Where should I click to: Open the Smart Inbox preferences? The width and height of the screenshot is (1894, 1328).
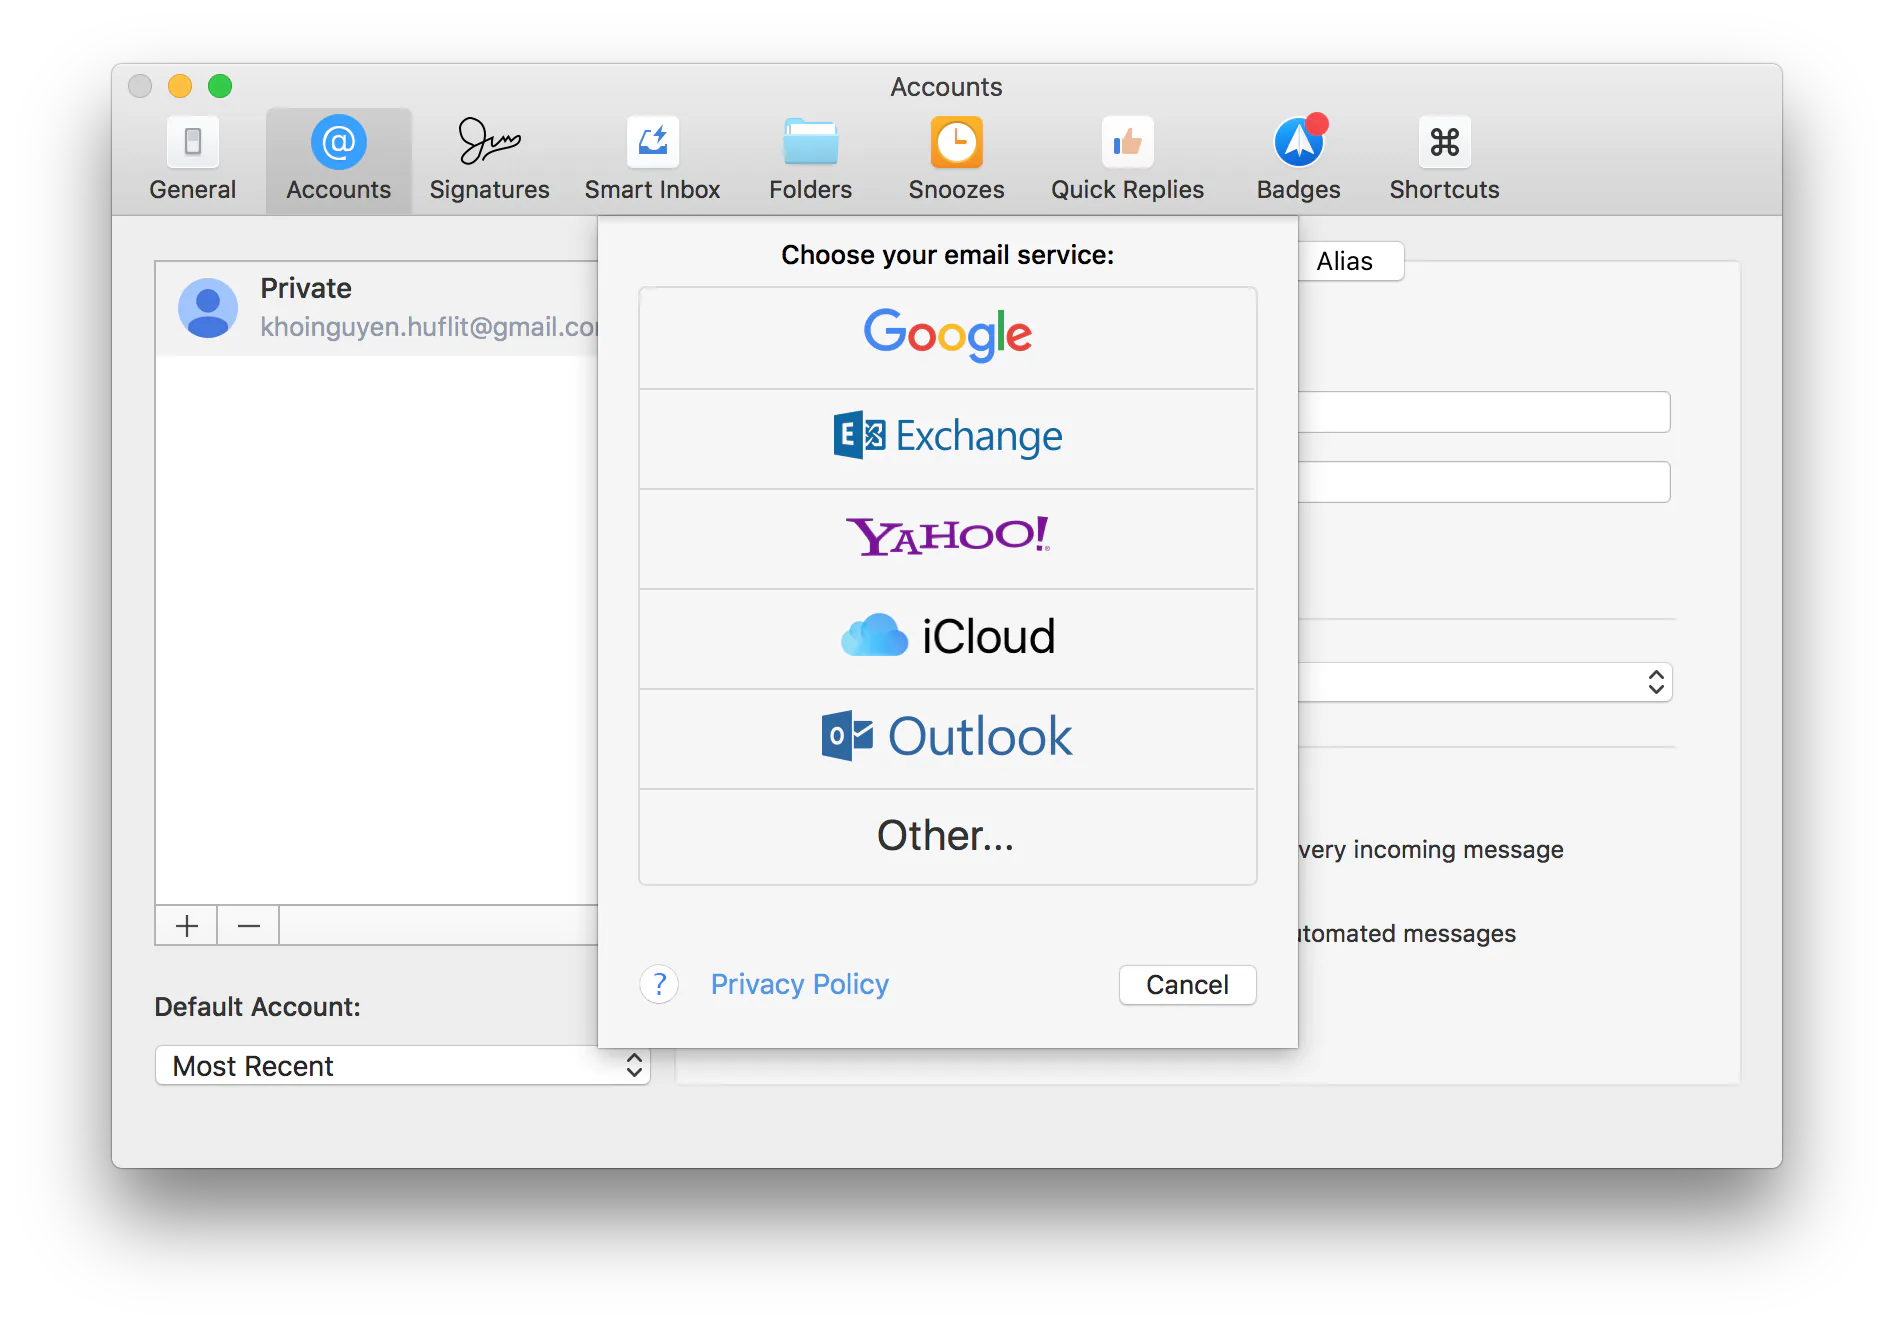coord(652,160)
